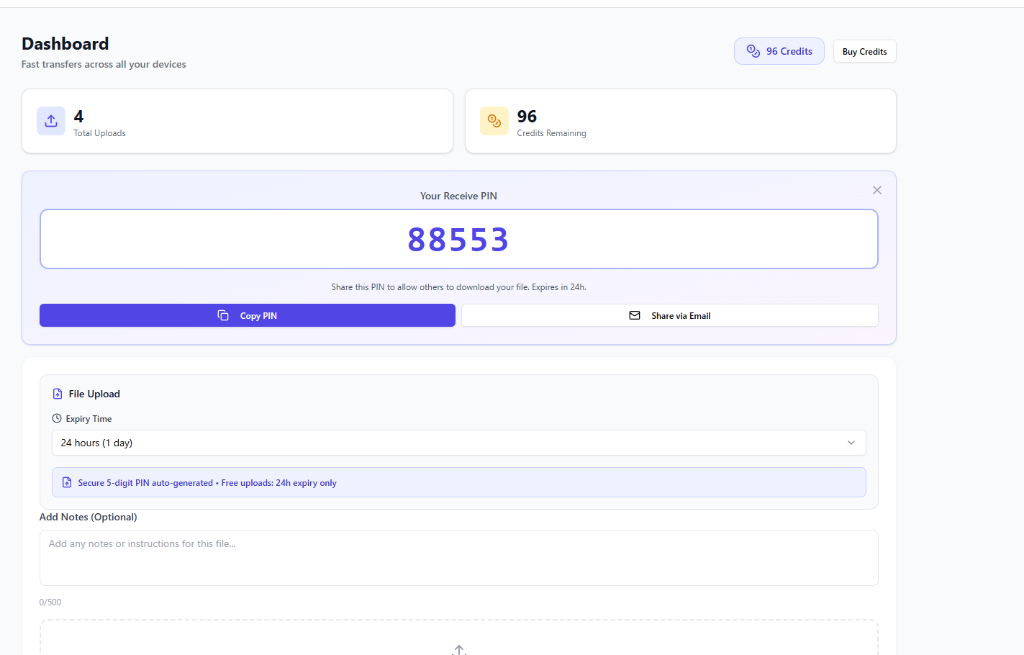Click 'Fast transfers across all your devices' subtitle
The height and width of the screenshot is (655, 1024).
[104, 64]
